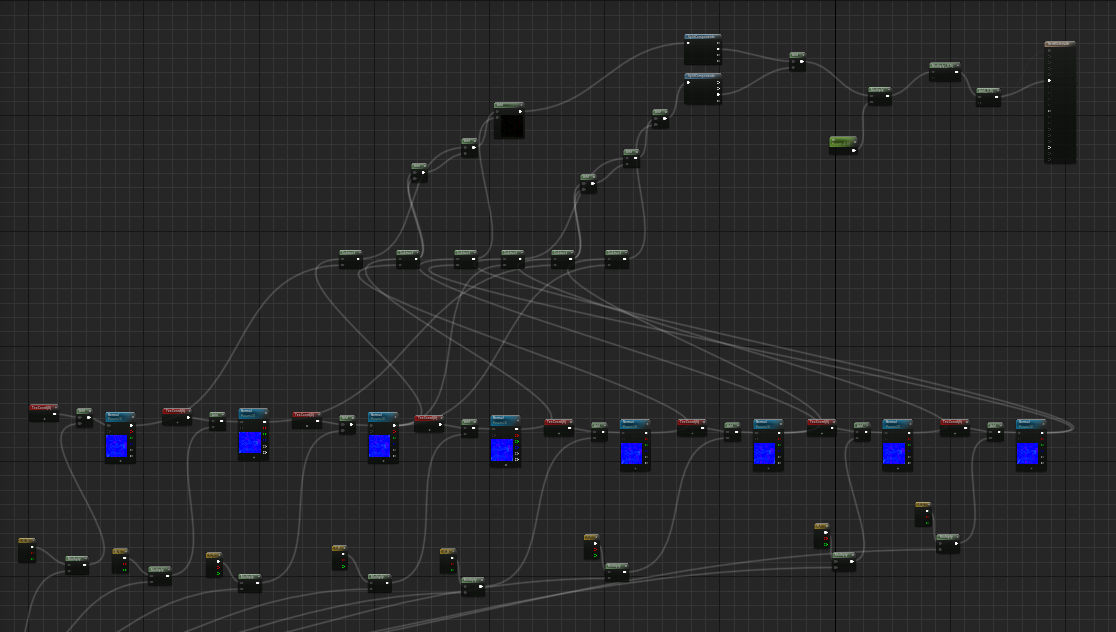This screenshot has height=632, width=1116.
Task: Select the leftmost yellow constant node
Action: 26,549
